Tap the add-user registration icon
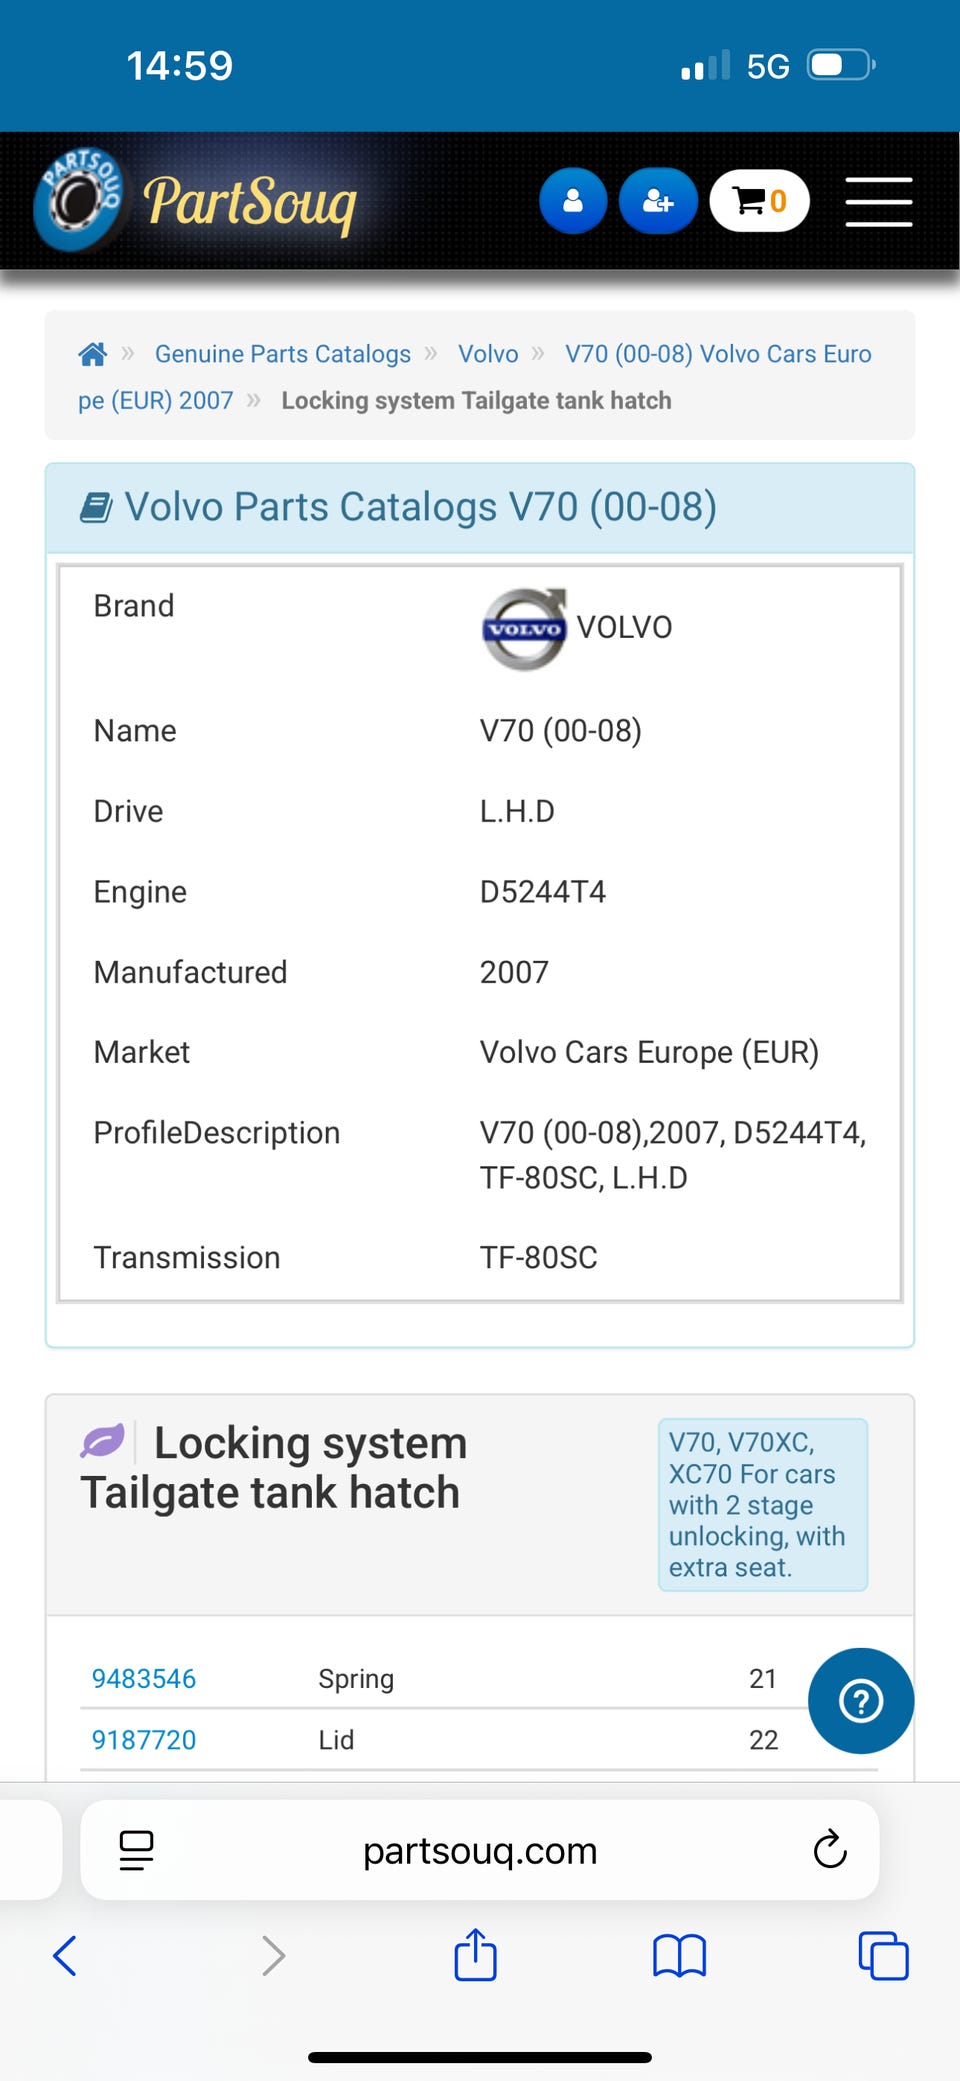960x2081 pixels. click(657, 201)
